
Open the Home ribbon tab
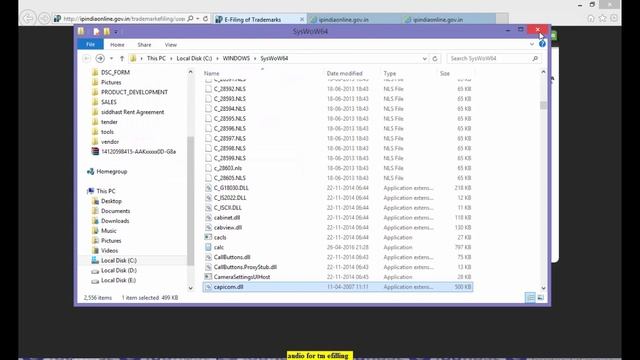point(117,45)
